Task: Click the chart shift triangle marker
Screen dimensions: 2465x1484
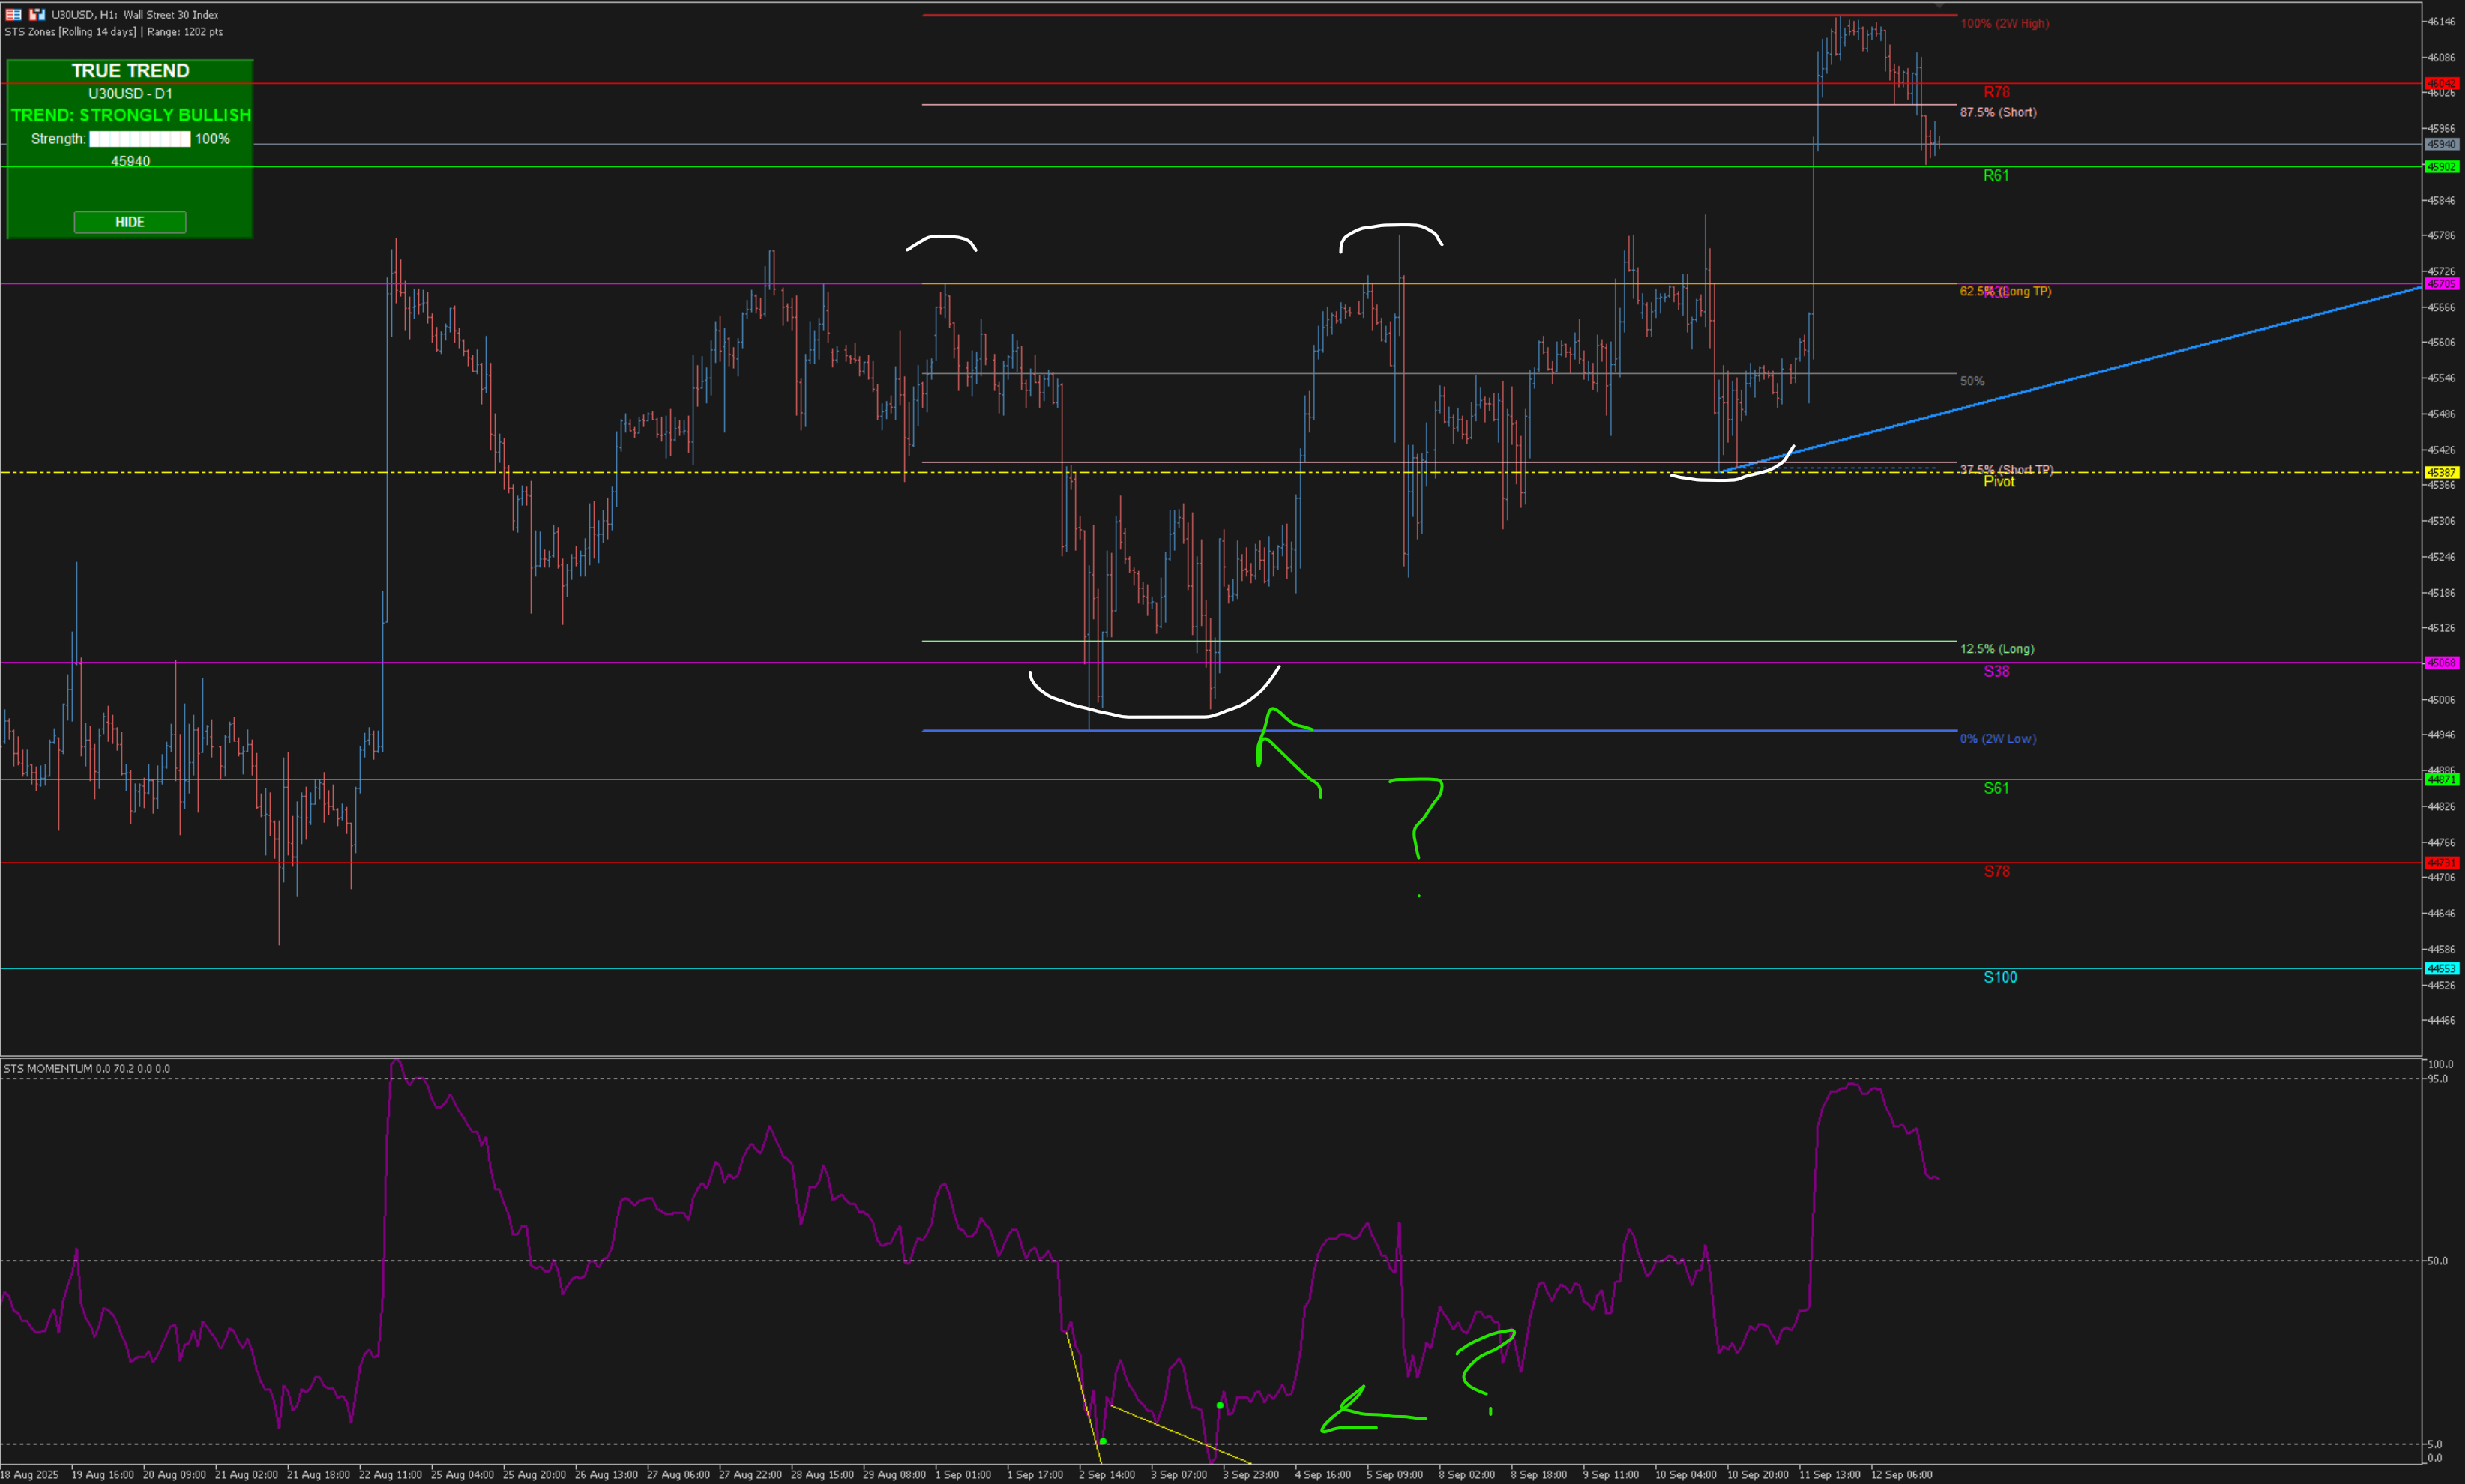Action: point(1939,6)
